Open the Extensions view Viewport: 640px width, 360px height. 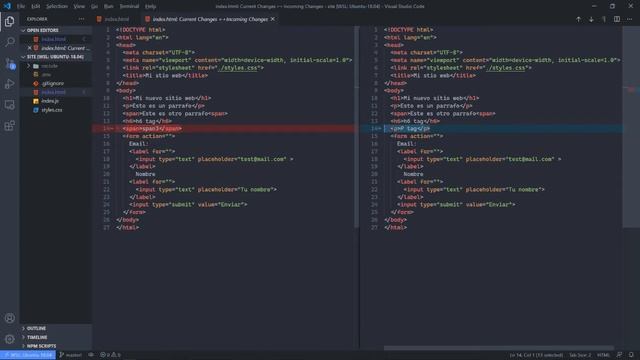(x=9, y=126)
